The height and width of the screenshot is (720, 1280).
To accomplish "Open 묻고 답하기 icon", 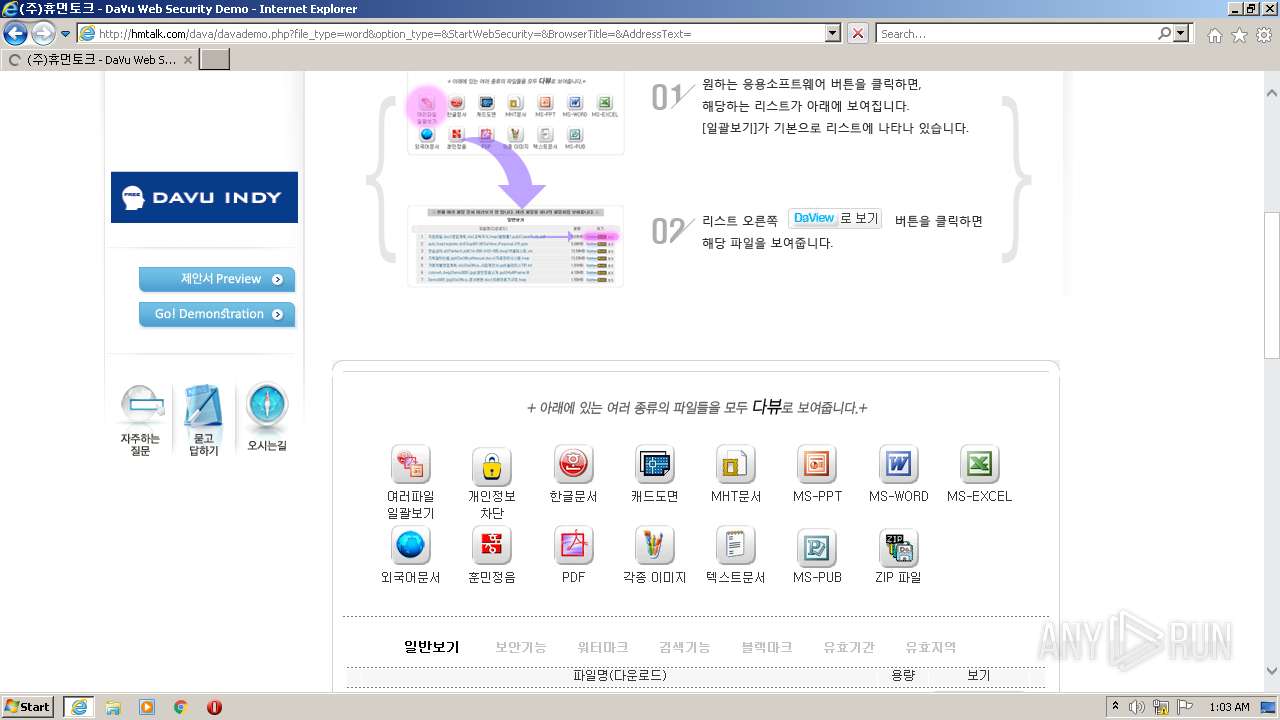I will tap(203, 420).
